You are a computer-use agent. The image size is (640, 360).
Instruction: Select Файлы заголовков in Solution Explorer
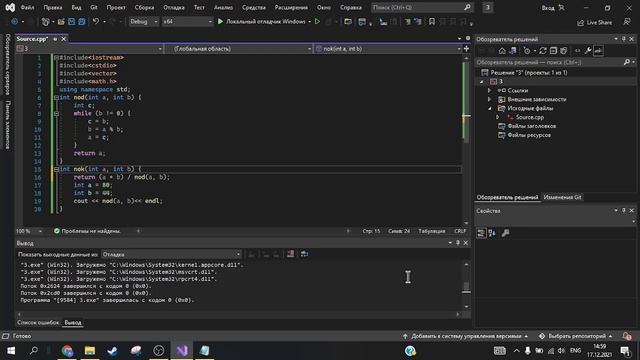tap(532, 126)
